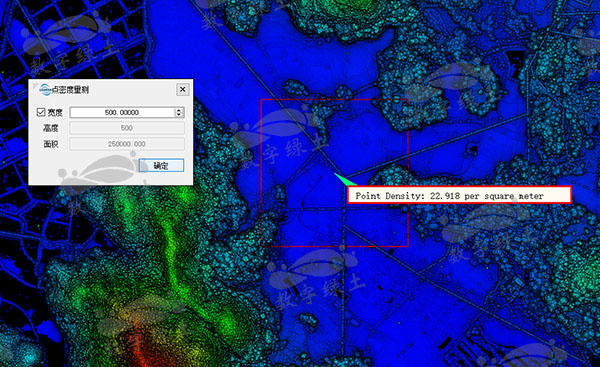The width and height of the screenshot is (600, 367).
Task: Decrease the 宽度 value with the down arrow
Action: pos(179,114)
